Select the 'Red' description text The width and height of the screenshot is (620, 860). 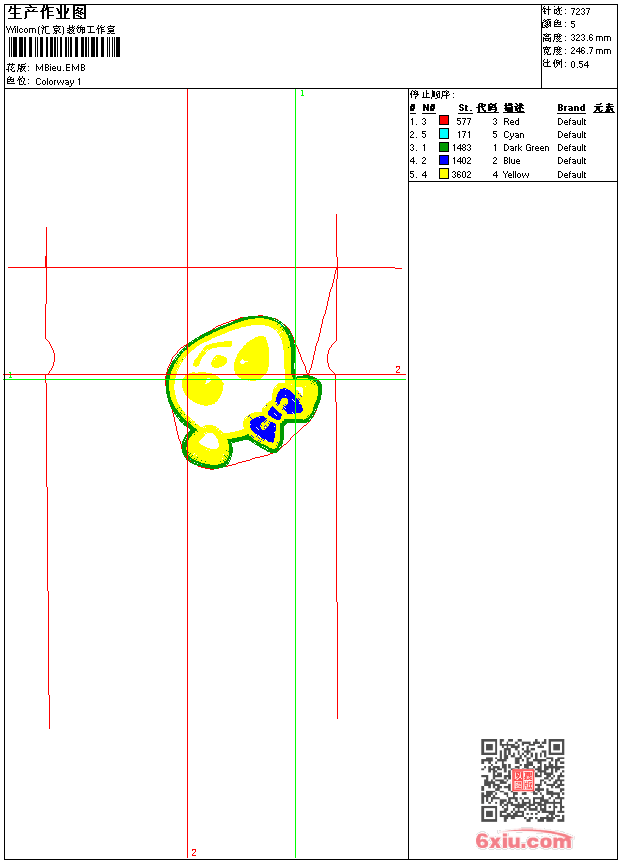coord(511,122)
